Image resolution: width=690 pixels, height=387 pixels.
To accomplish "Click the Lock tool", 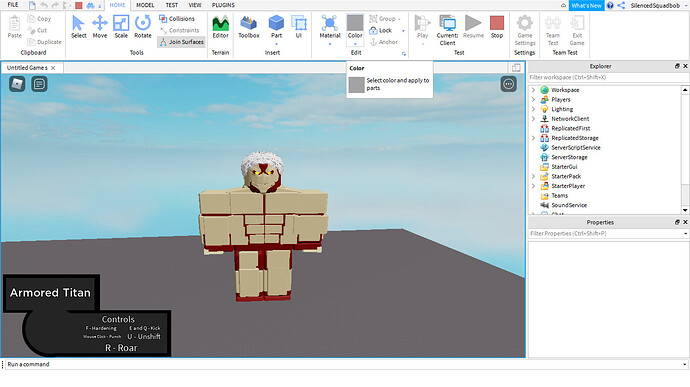I will coord(381,30).
